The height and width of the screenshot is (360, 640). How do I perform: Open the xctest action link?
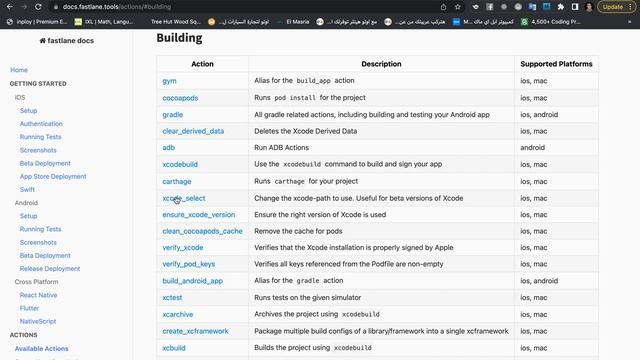point(172,298)
